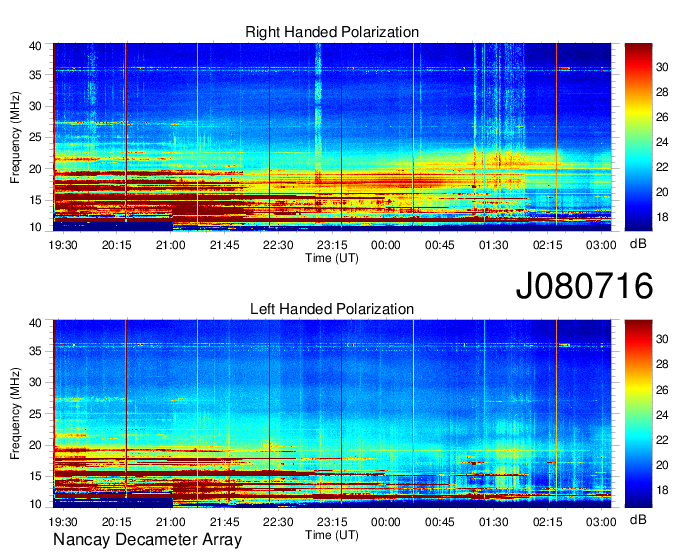
Task: Click 00:00 time tick on Right Handed plot
Action: (x=386, y=245)
